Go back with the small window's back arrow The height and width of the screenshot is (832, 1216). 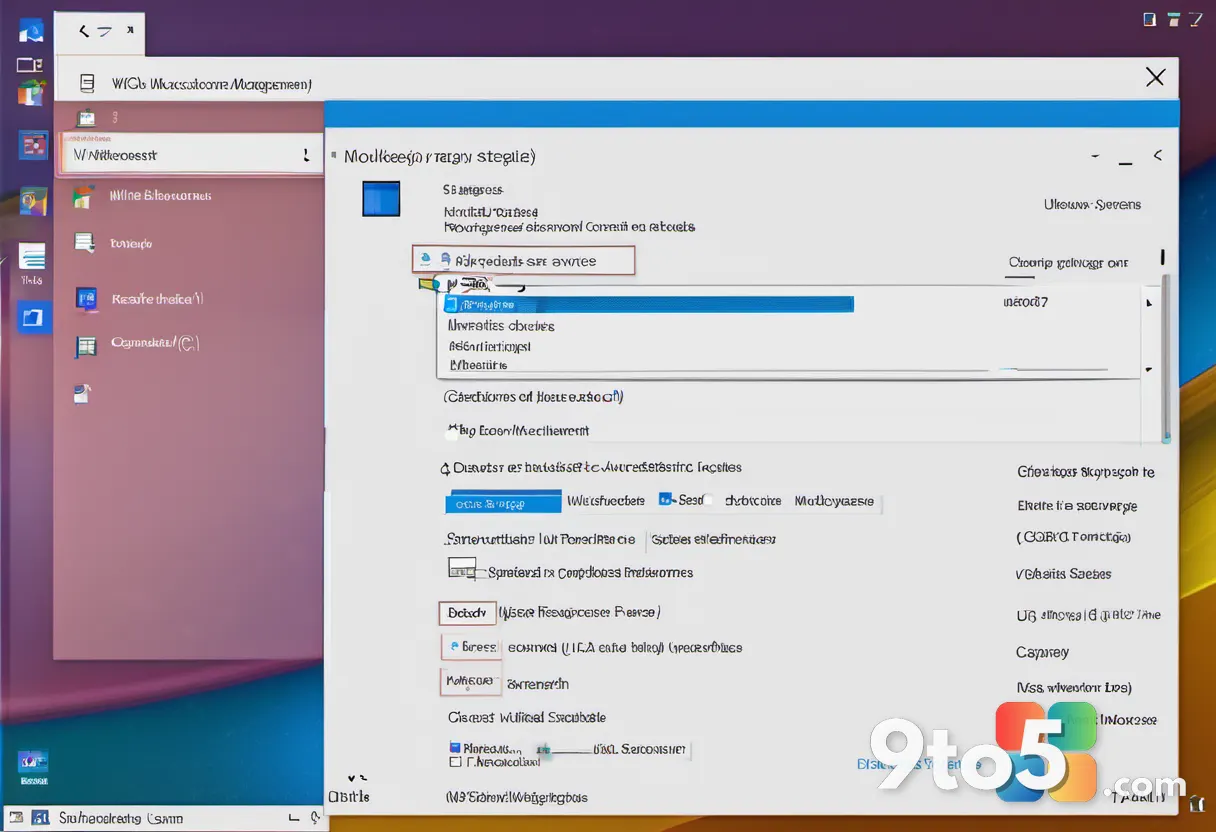click(85, 31)
